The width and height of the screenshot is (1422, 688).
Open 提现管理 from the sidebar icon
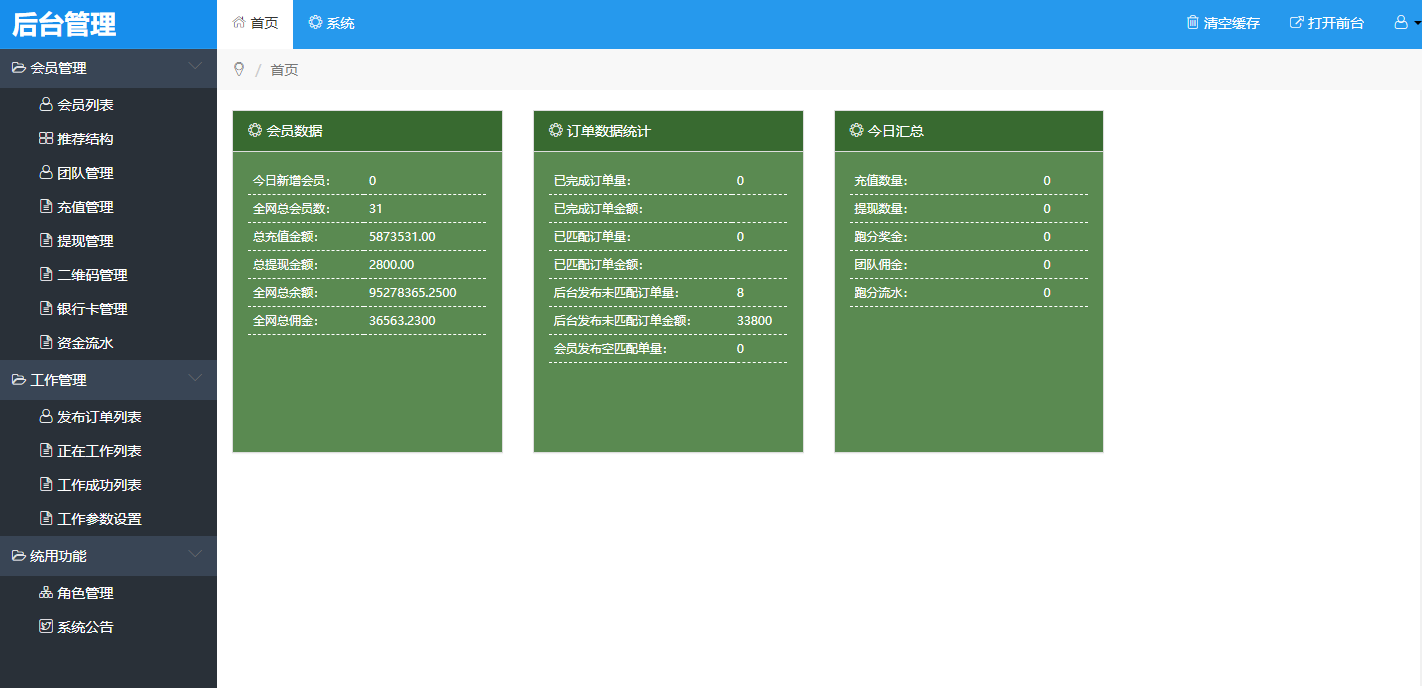[46, 240]
